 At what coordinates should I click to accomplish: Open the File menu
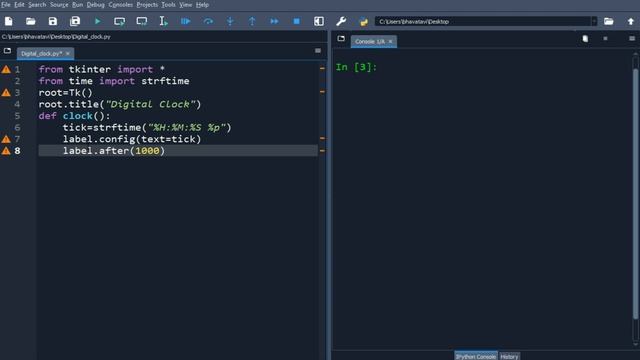point(6,5)
